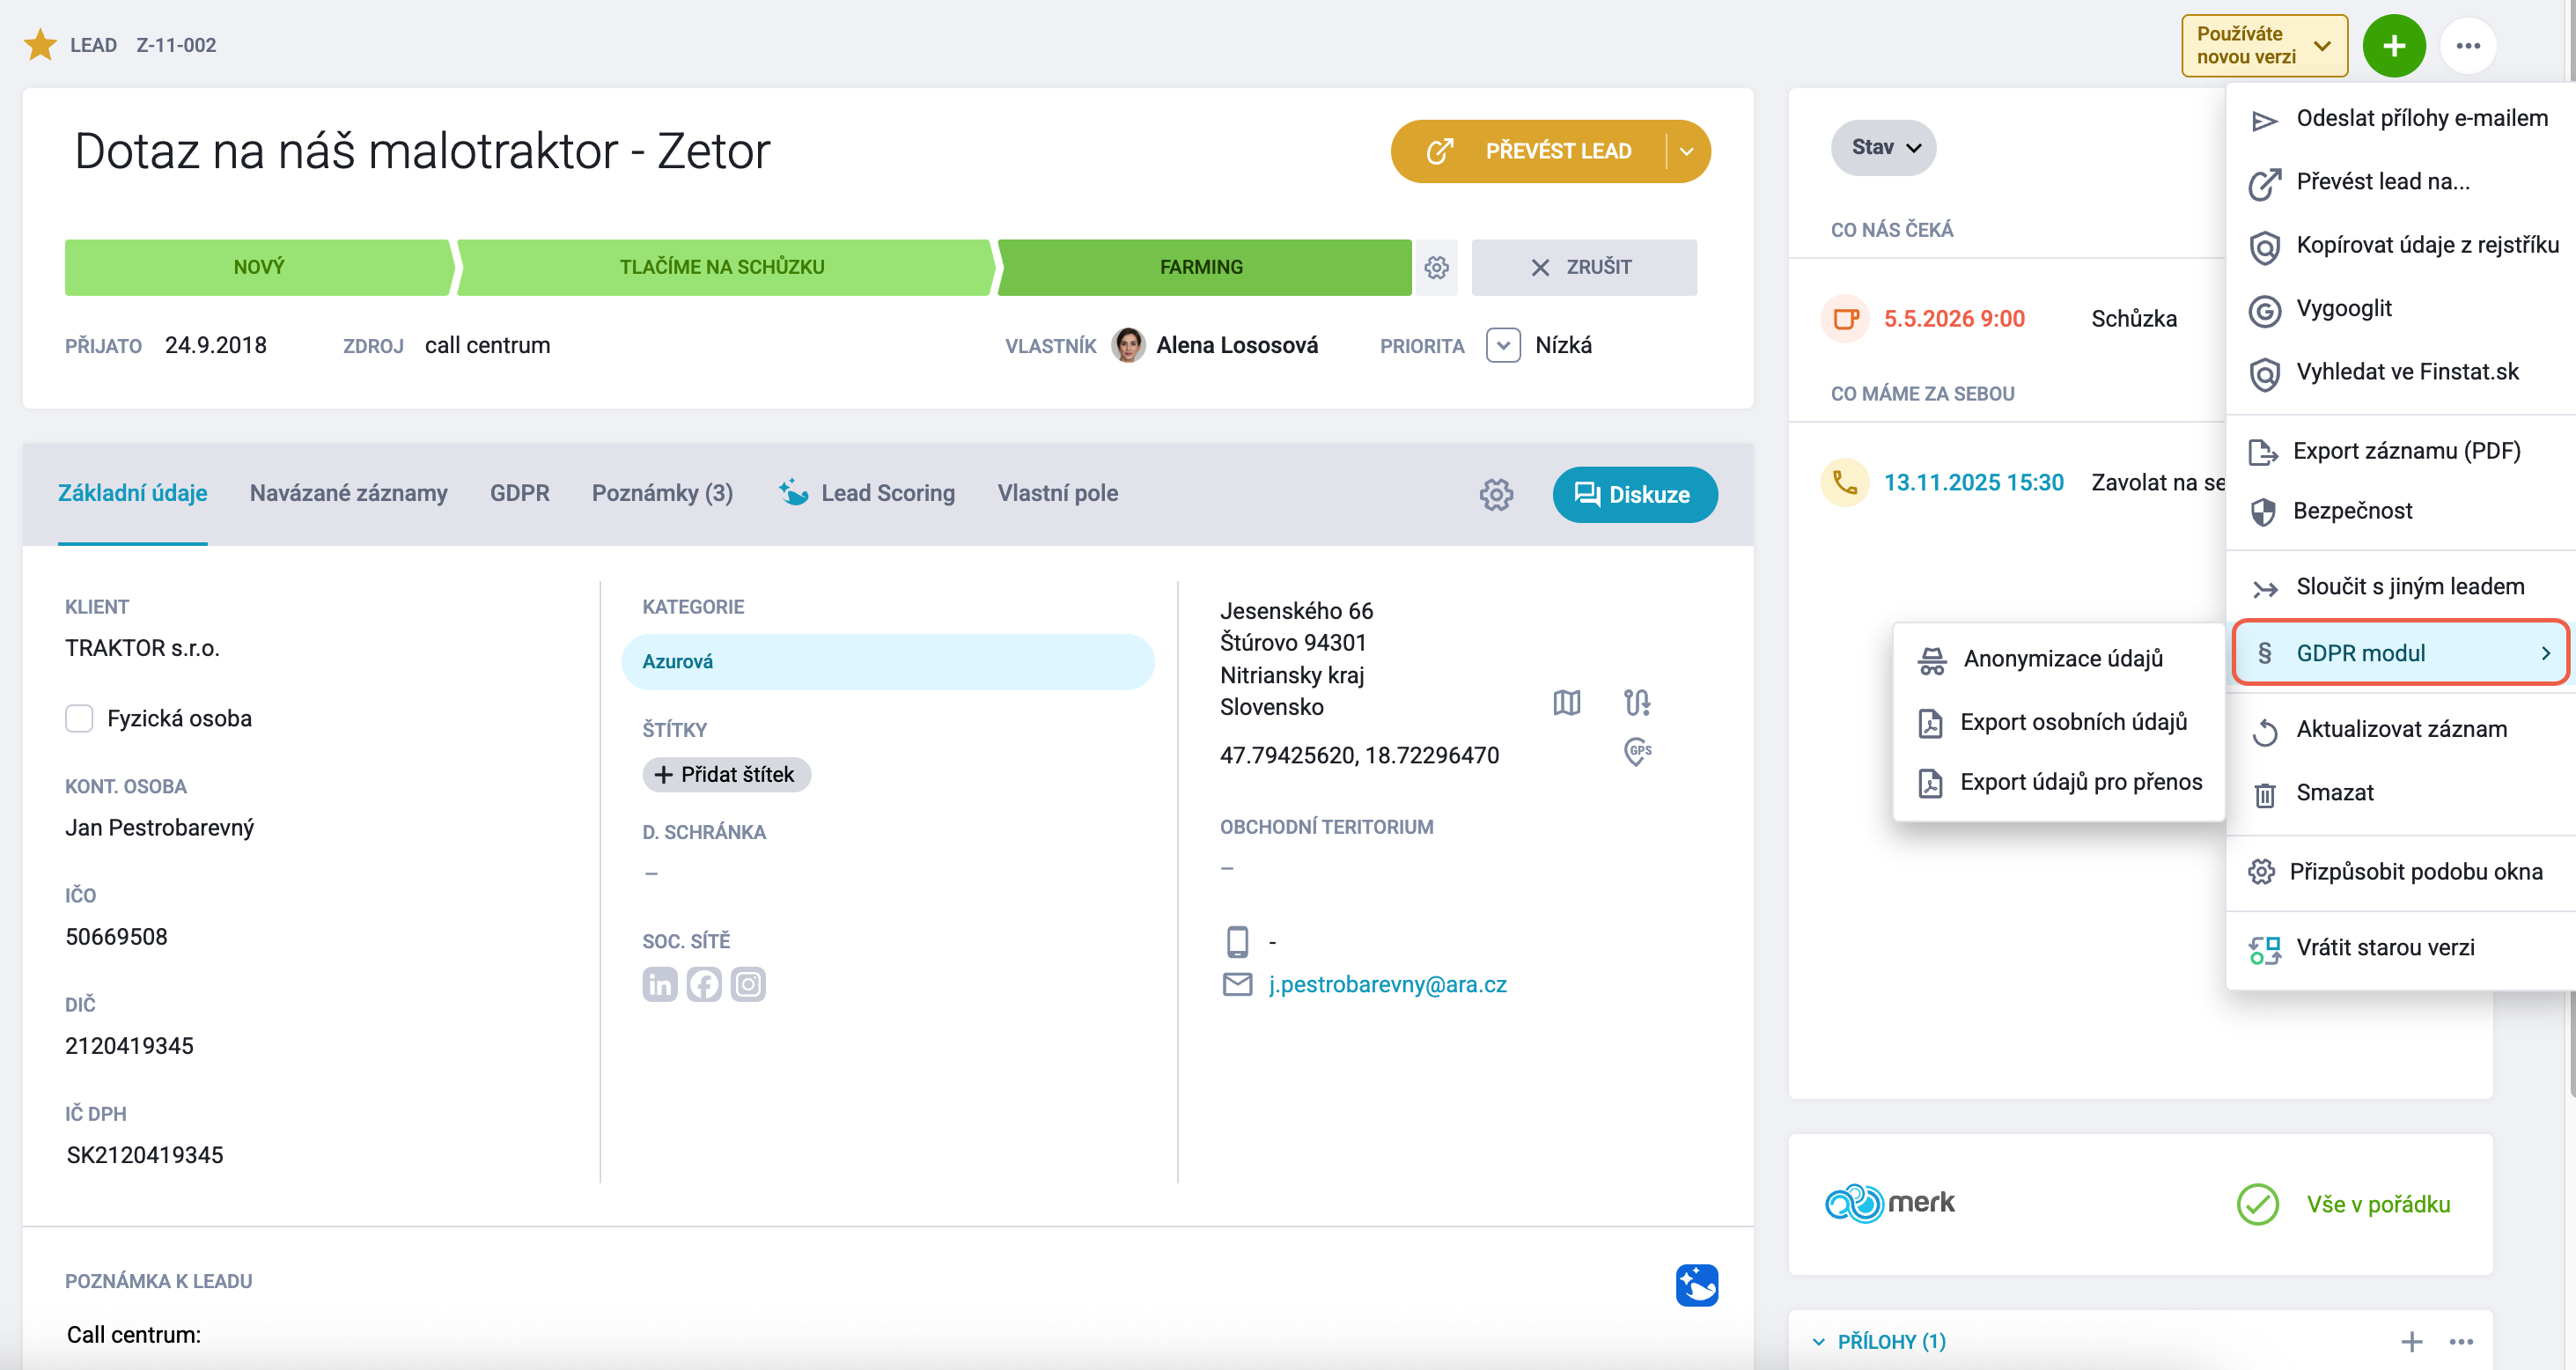Viewport: 2576px width, 1370px height.
Task: Click the AI assistant icon by lead note
Action: click(1697, 1285)
